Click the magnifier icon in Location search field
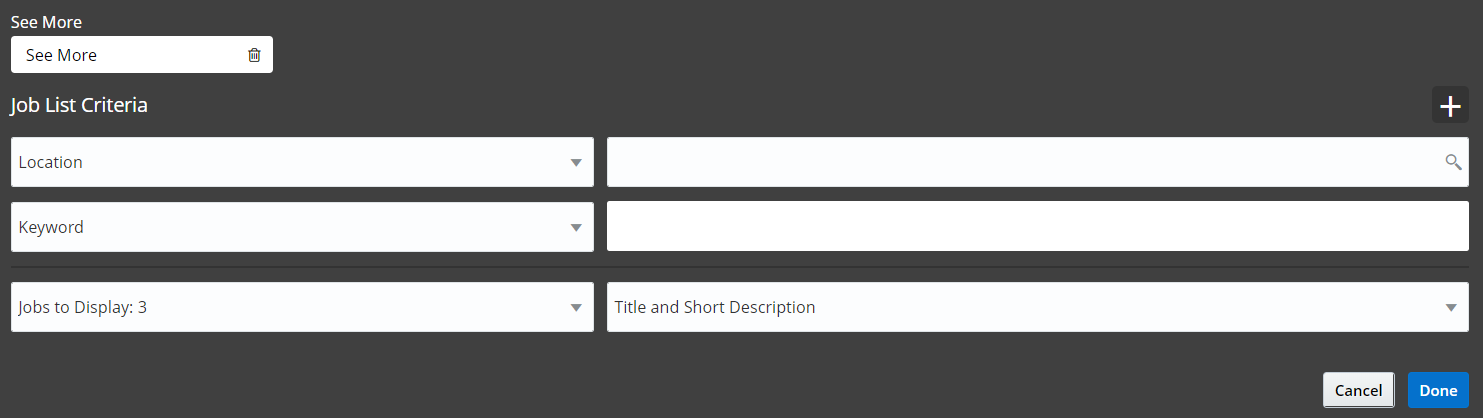 (1453, 162)
